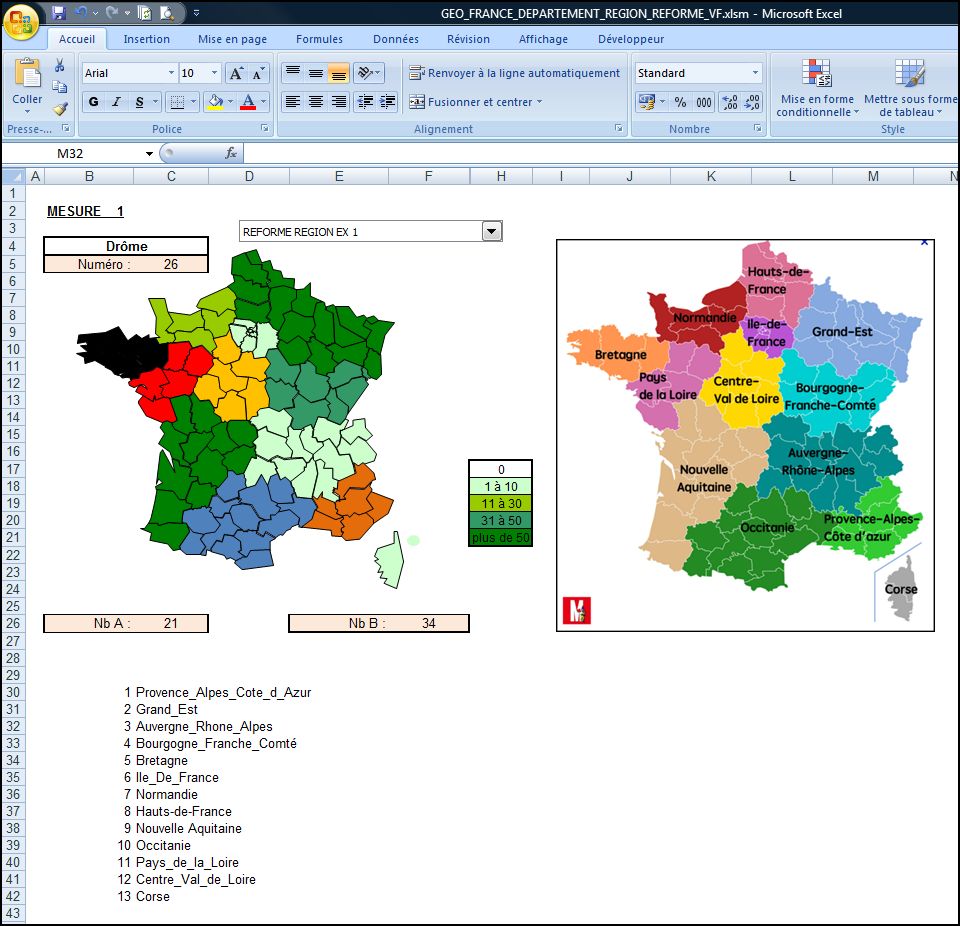This screenshot has height=926, width=960.
Task: Switch to Insertion ribbon tab
Action: click(146, 39)
